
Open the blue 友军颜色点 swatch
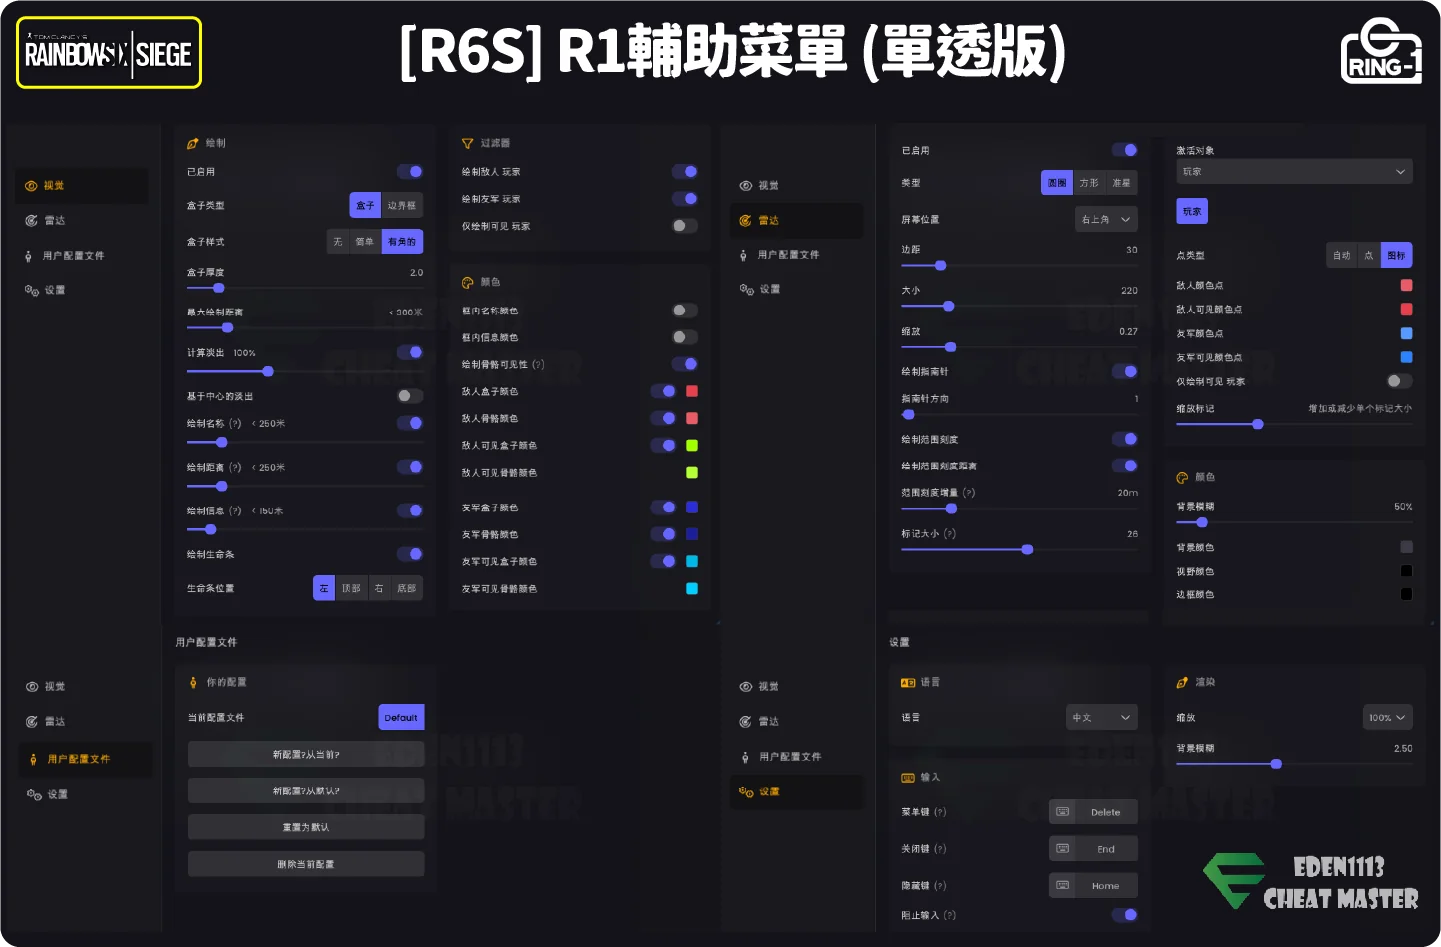pyautogui.click(x=1407, y=334)
